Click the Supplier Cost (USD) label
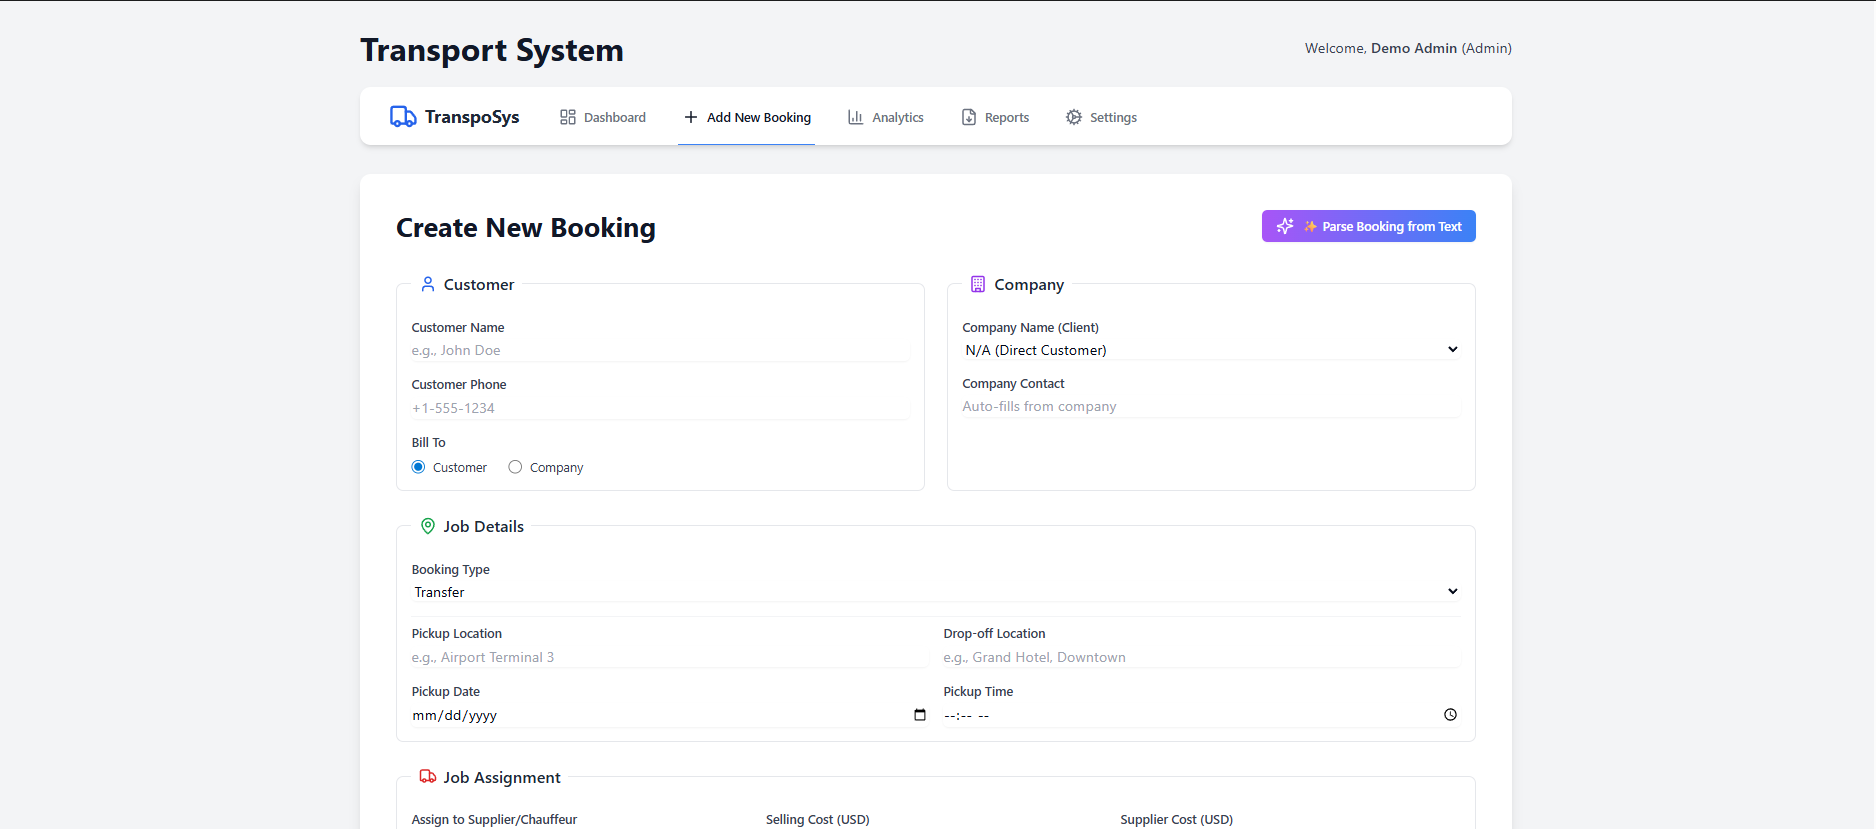 1176,819
